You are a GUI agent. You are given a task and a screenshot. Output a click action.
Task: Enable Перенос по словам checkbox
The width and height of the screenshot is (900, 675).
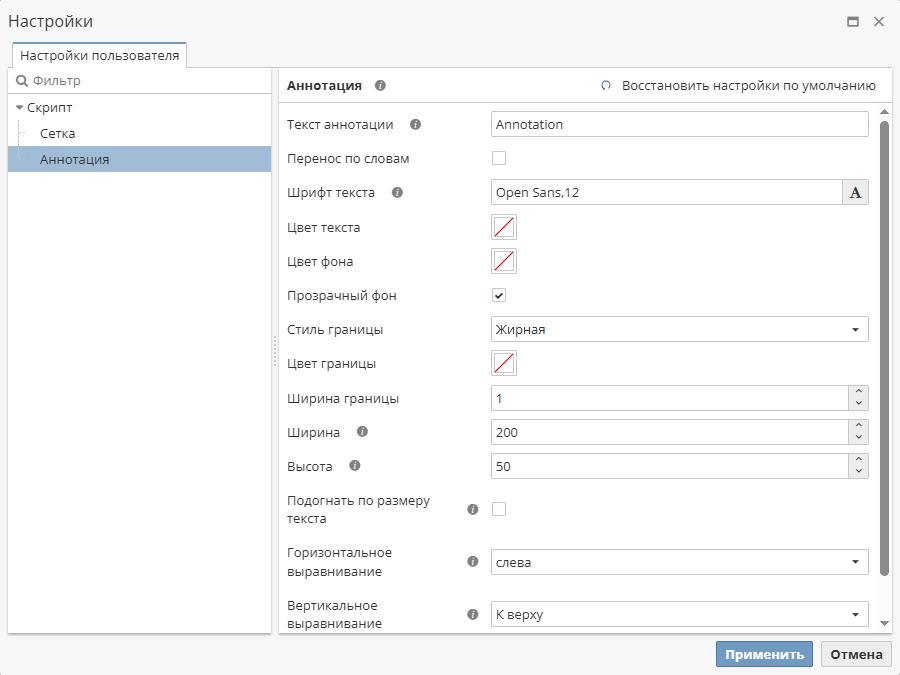(x=499, y=158)
